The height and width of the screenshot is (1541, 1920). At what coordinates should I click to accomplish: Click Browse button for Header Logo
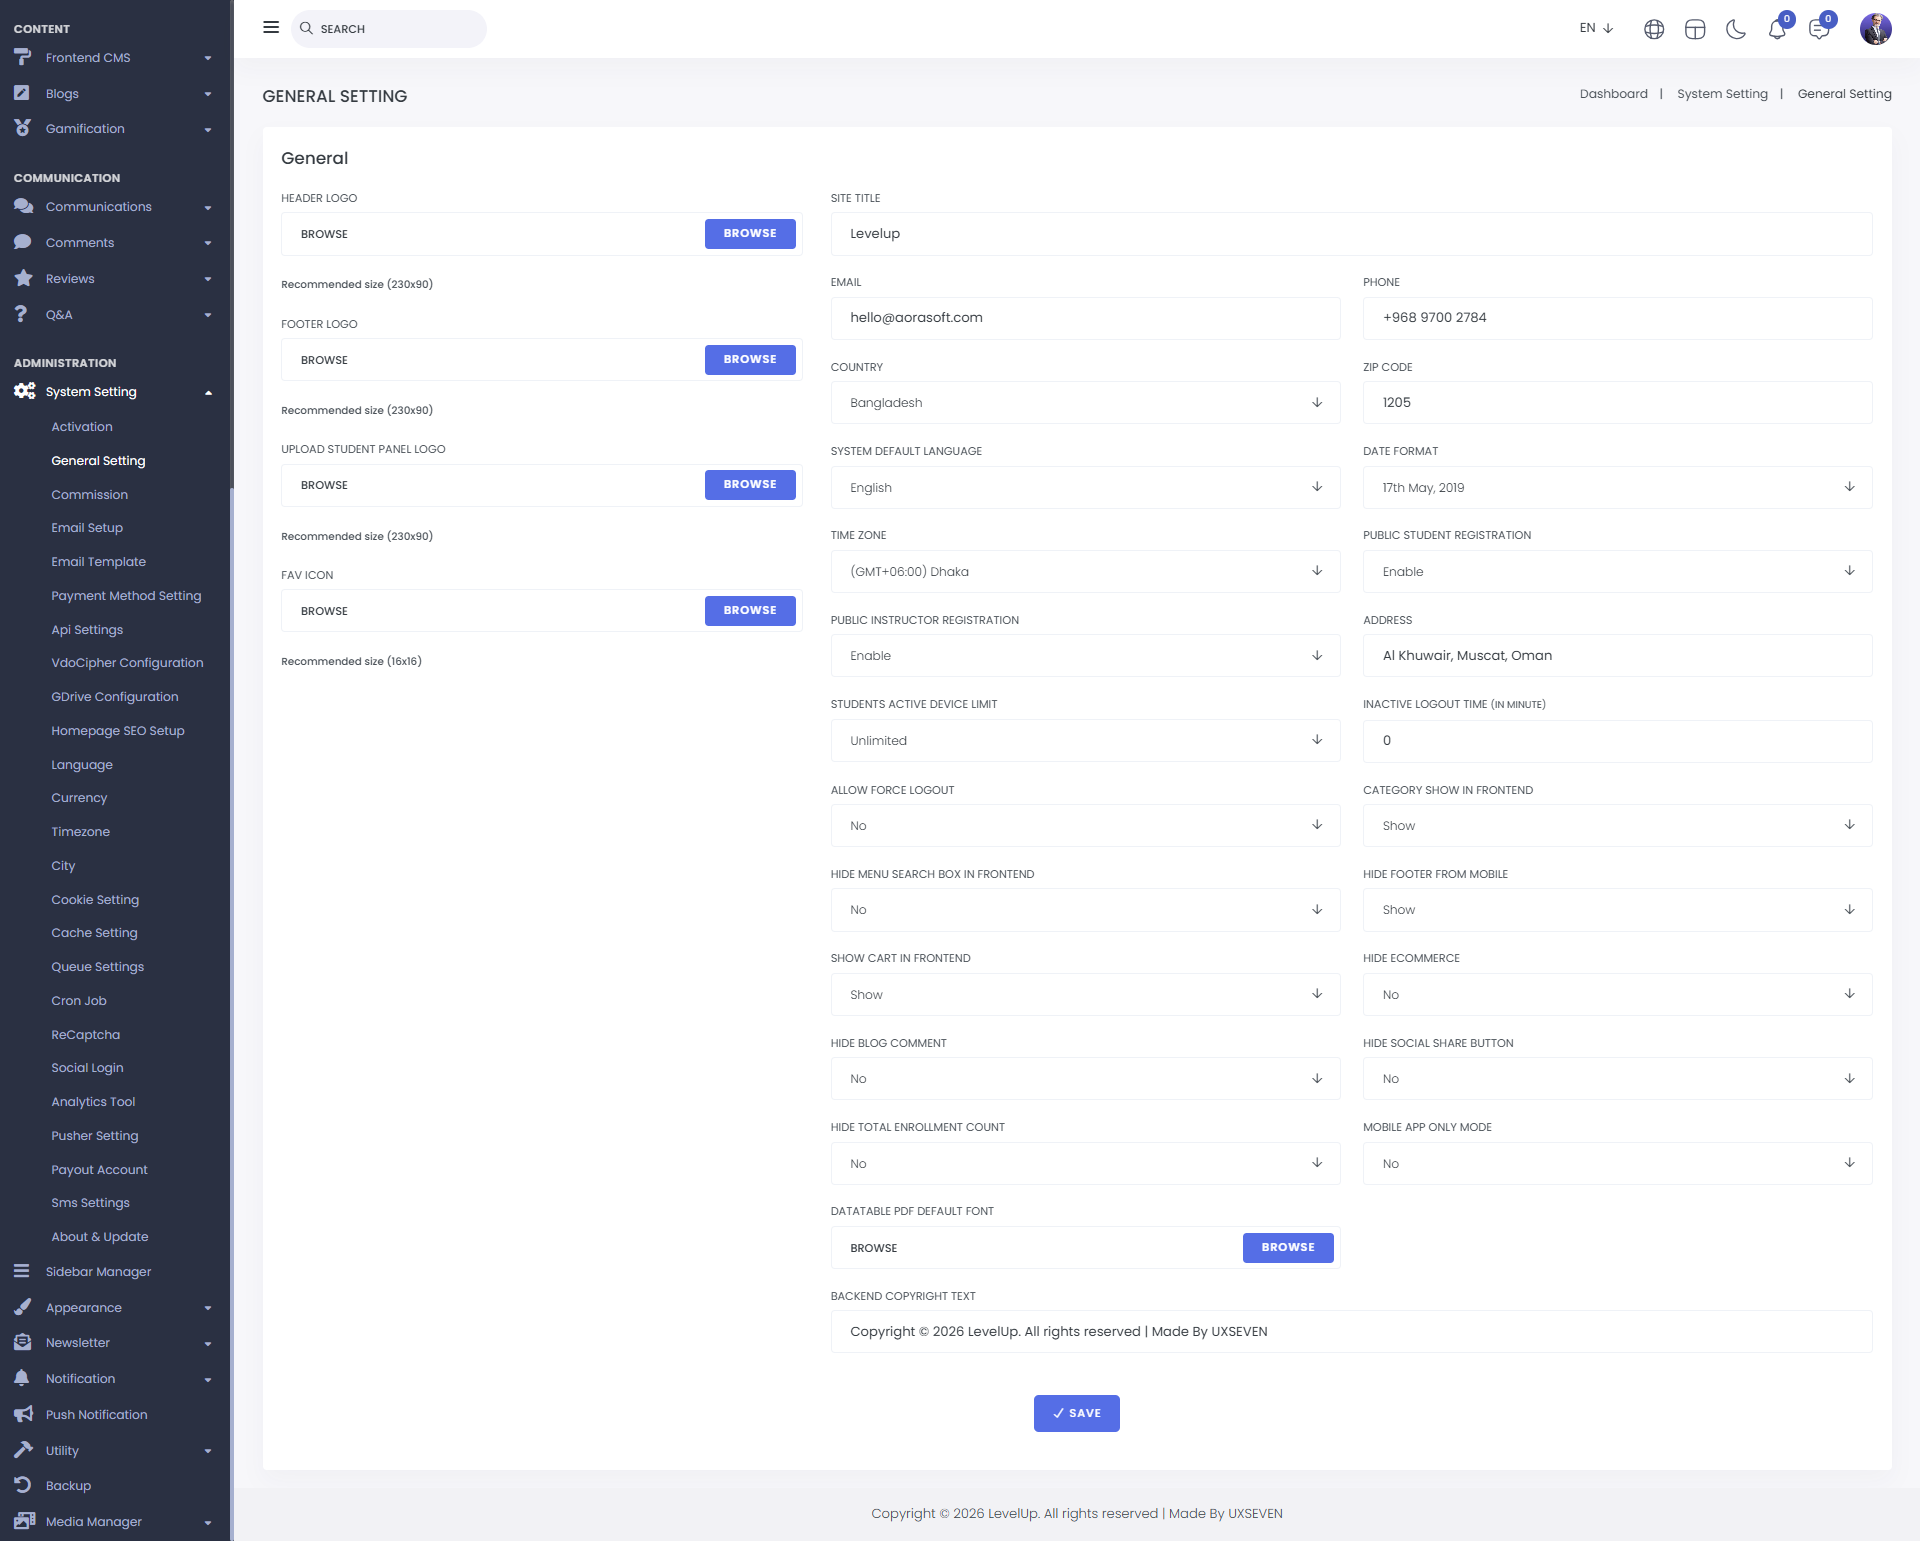(x=750, y=234)
